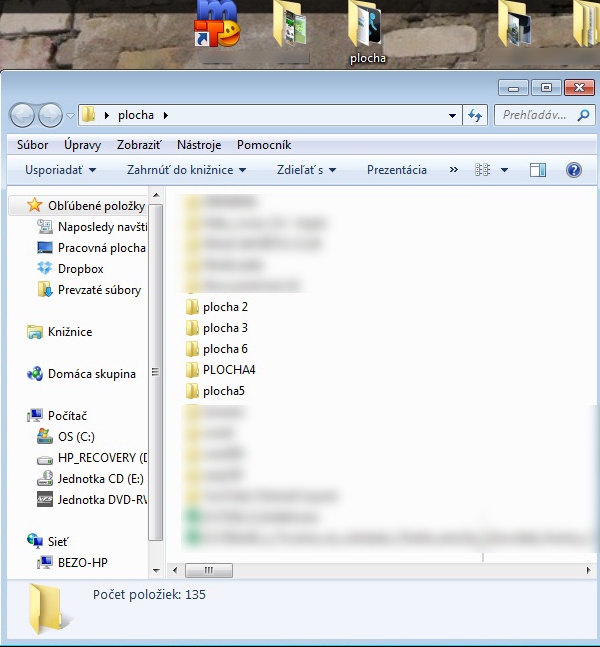Click the horizontal scrollbar thumb

[209, 570]
